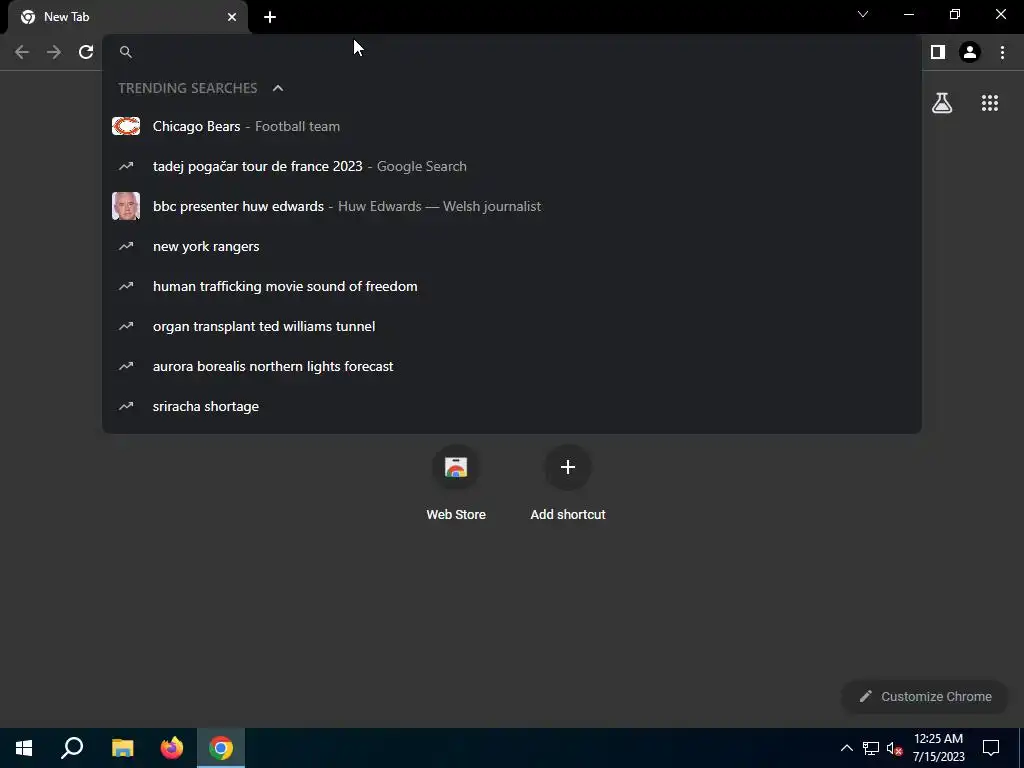Click the trending icon beside aurora borealis
This screenshot has width=1024, height=768.
pos(126,366)
